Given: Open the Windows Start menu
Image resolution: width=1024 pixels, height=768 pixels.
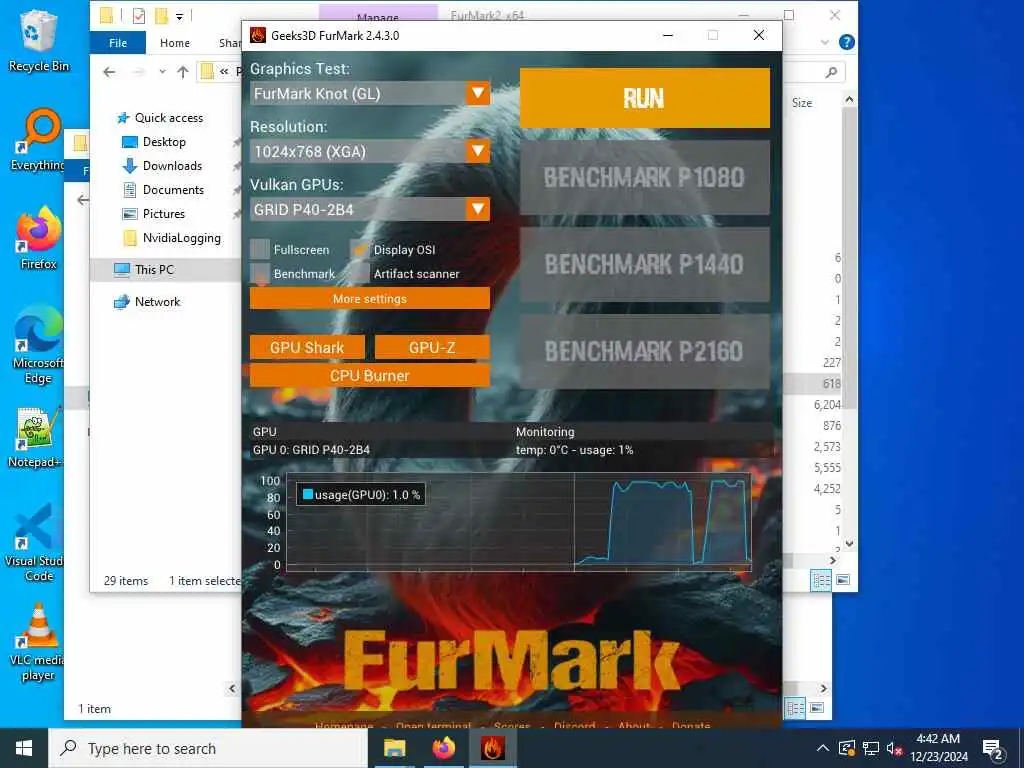Looking at the screenshot, I should point(24,748).
